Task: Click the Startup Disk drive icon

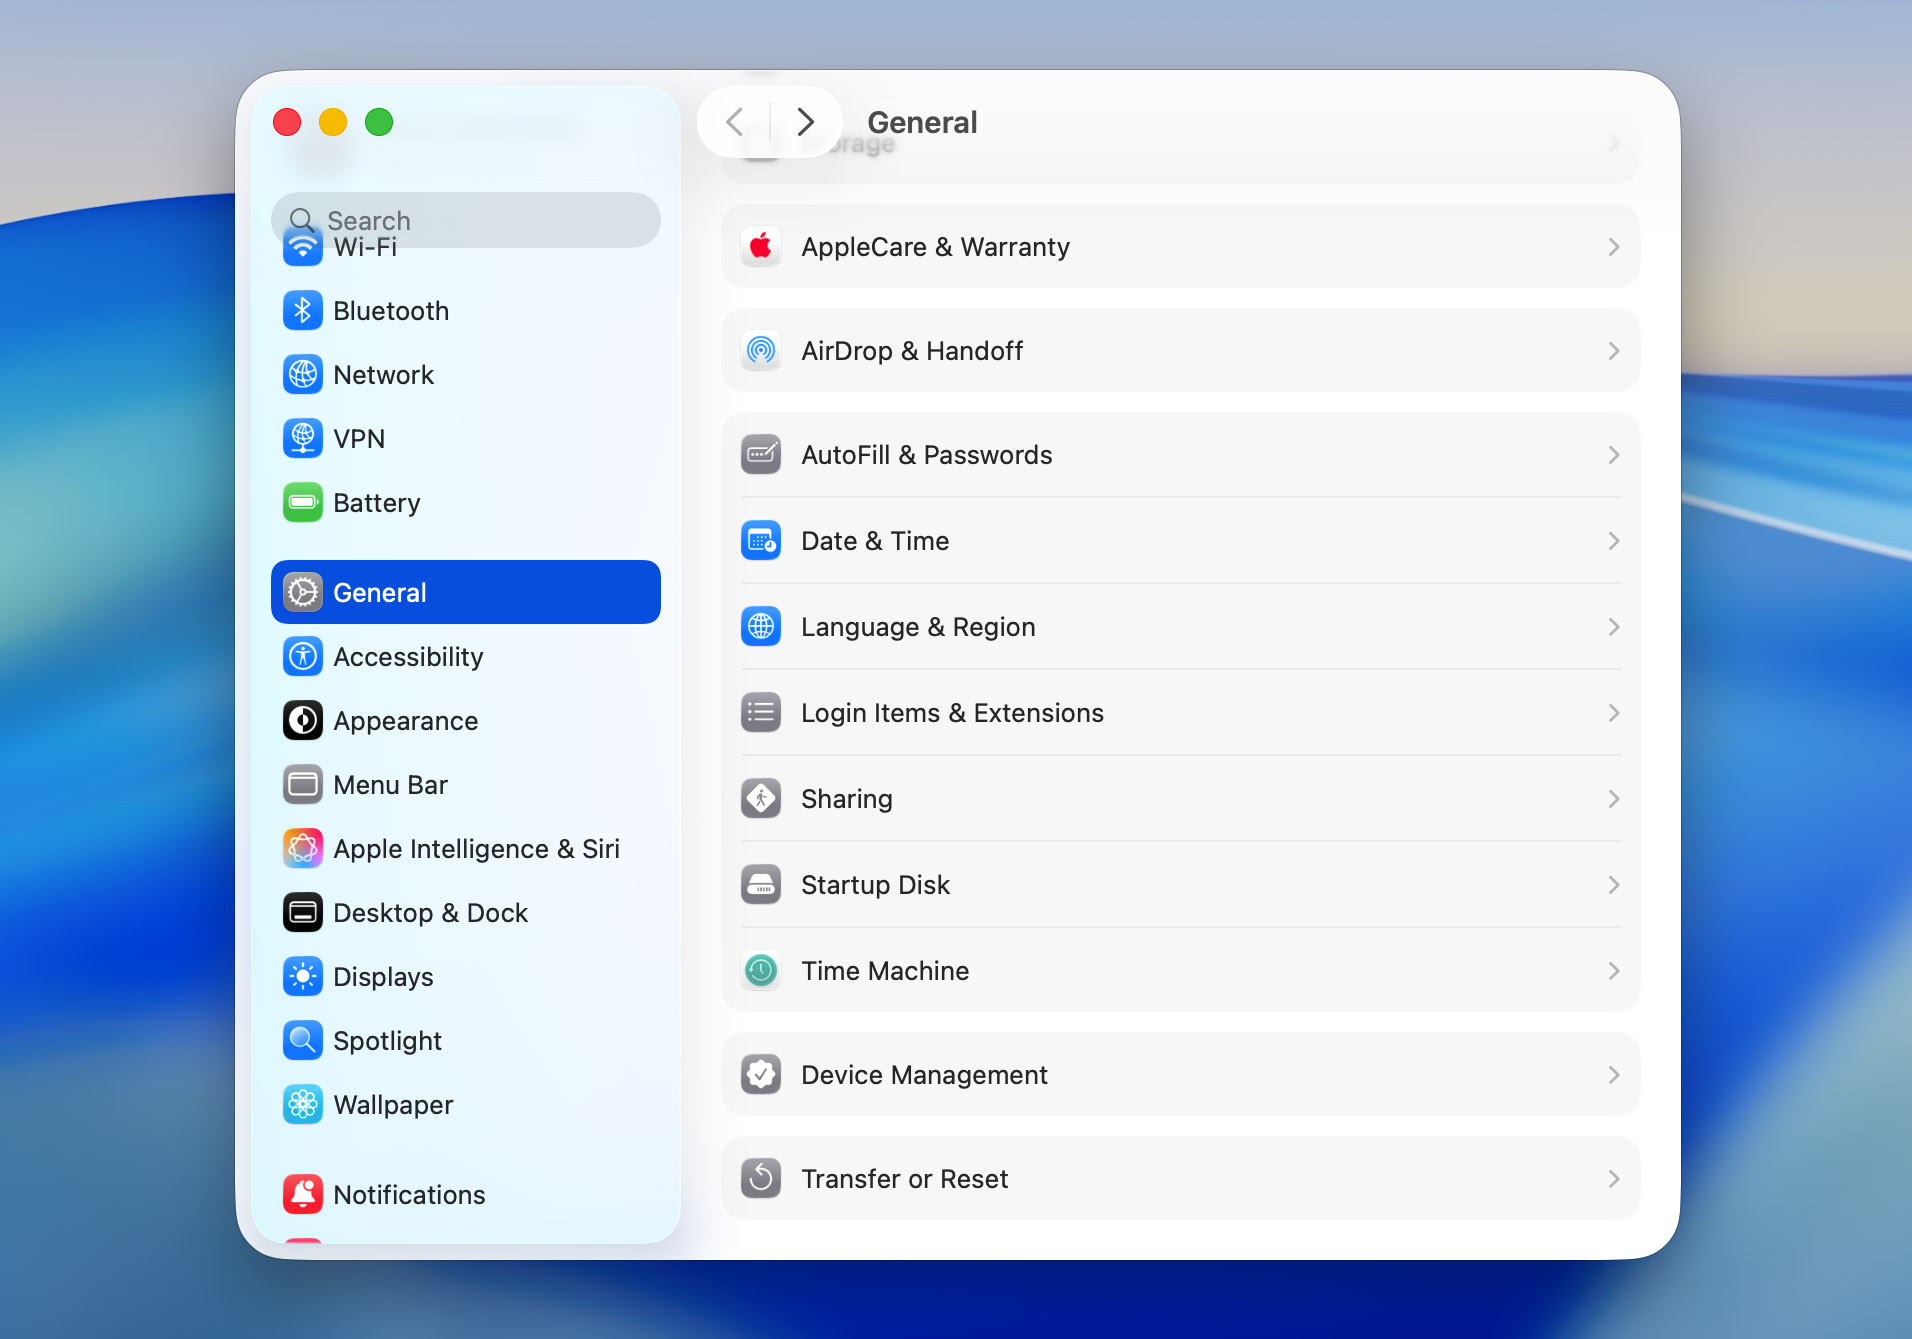Action: (761, 885)
